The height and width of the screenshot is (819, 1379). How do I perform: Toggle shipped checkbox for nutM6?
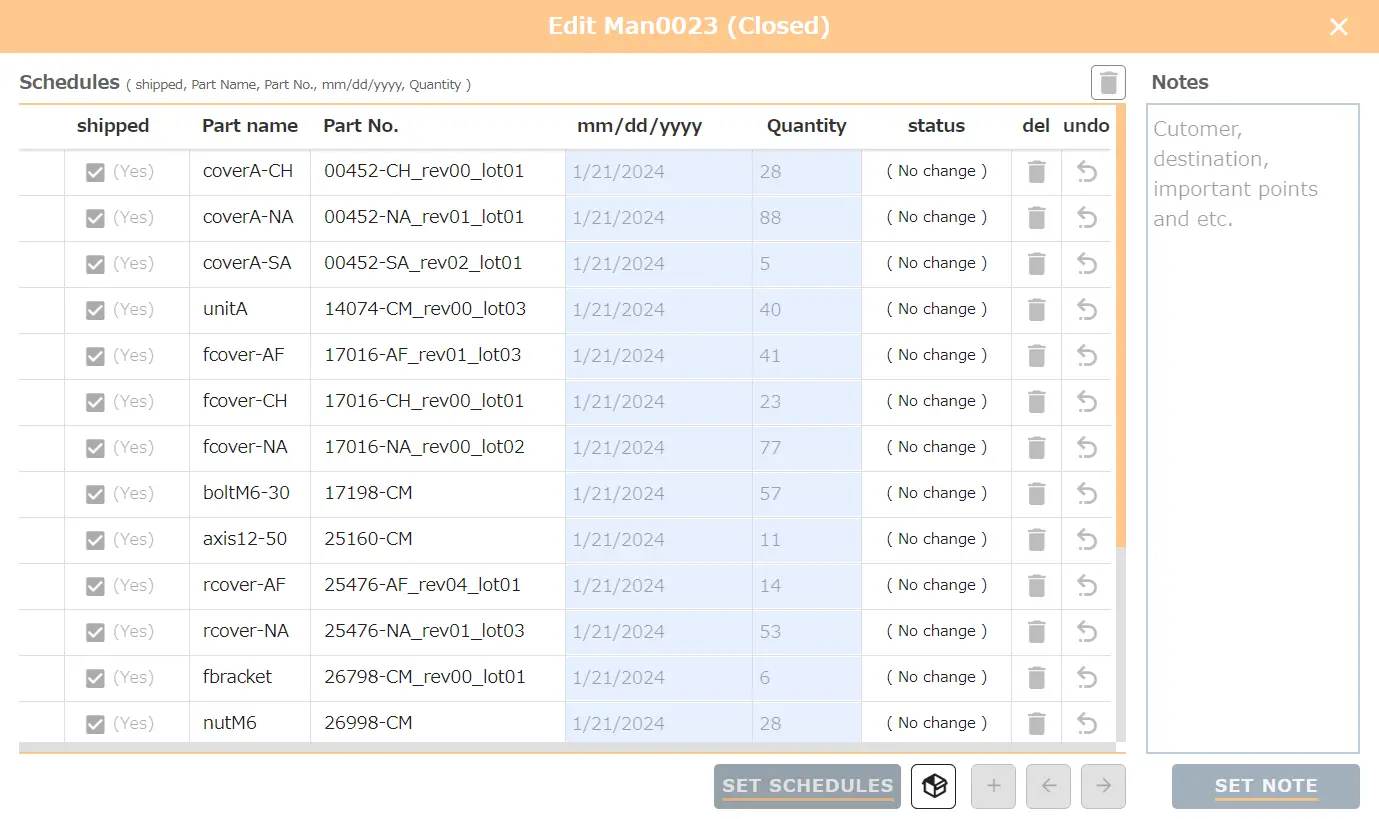[95, 724]
